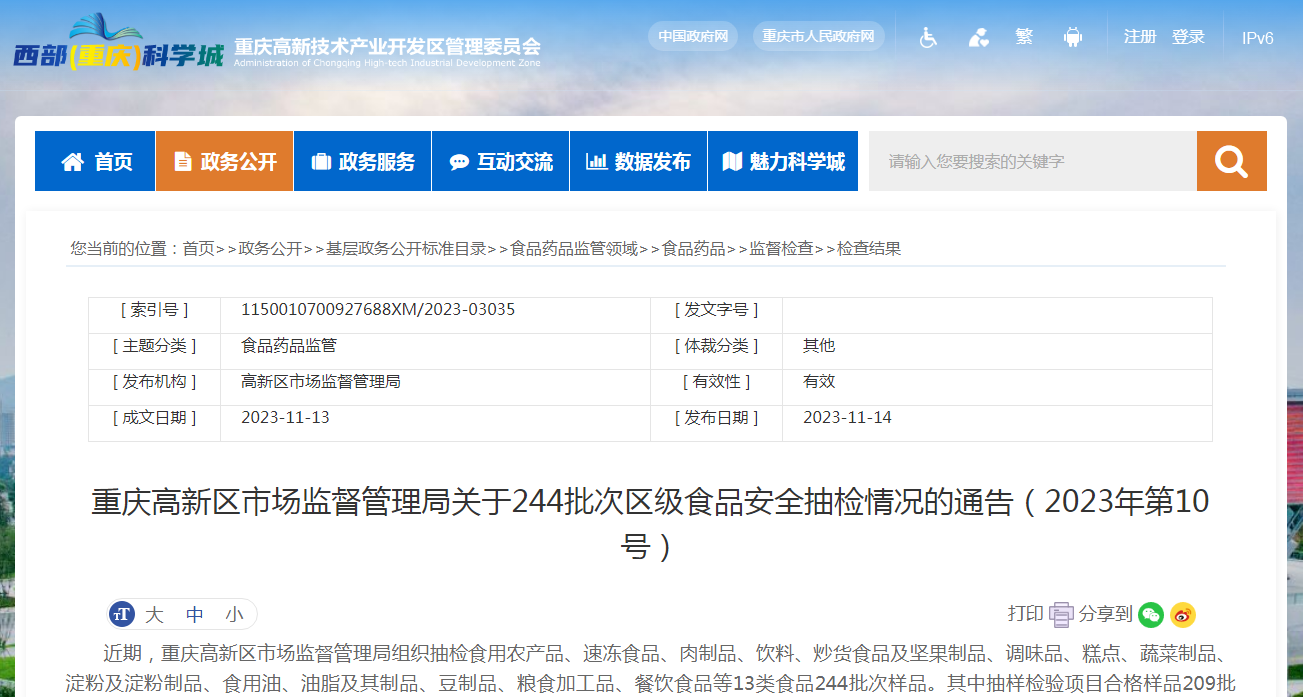Open the 政务服务 navigation tab
1303x697 pixels.
363,161
